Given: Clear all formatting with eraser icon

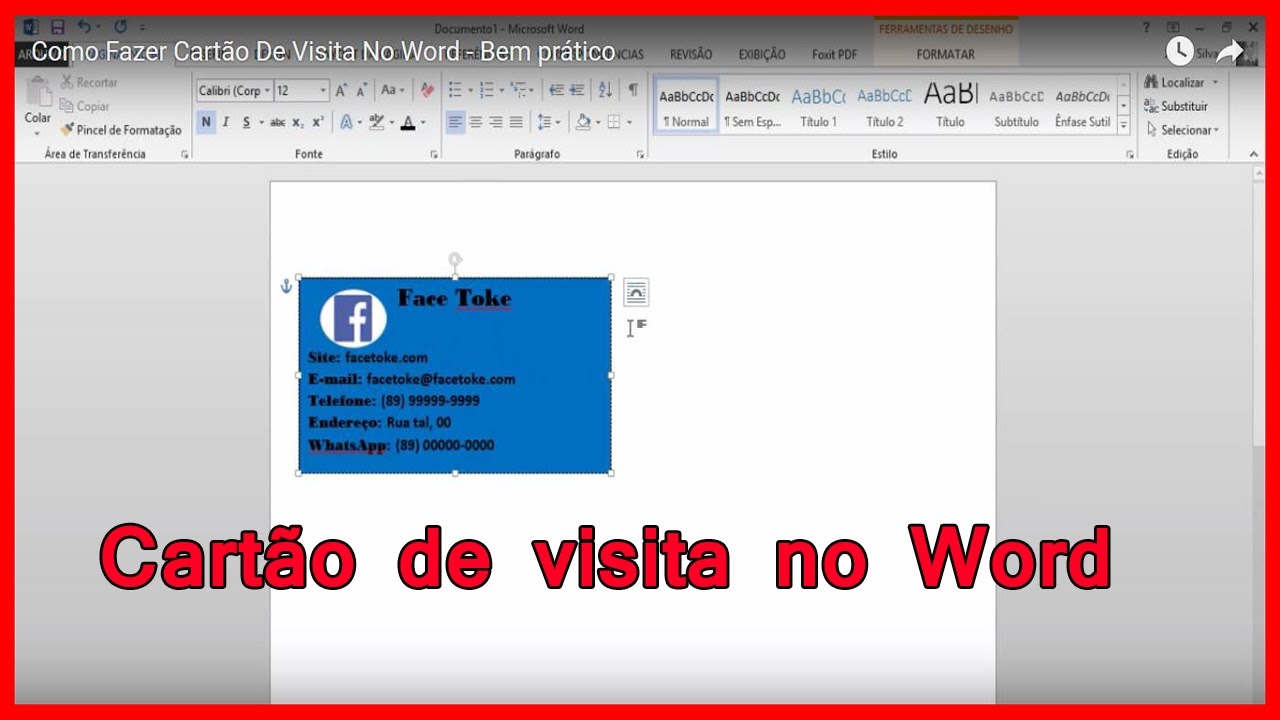Looking at the screenshot, I should coord(428,91).
